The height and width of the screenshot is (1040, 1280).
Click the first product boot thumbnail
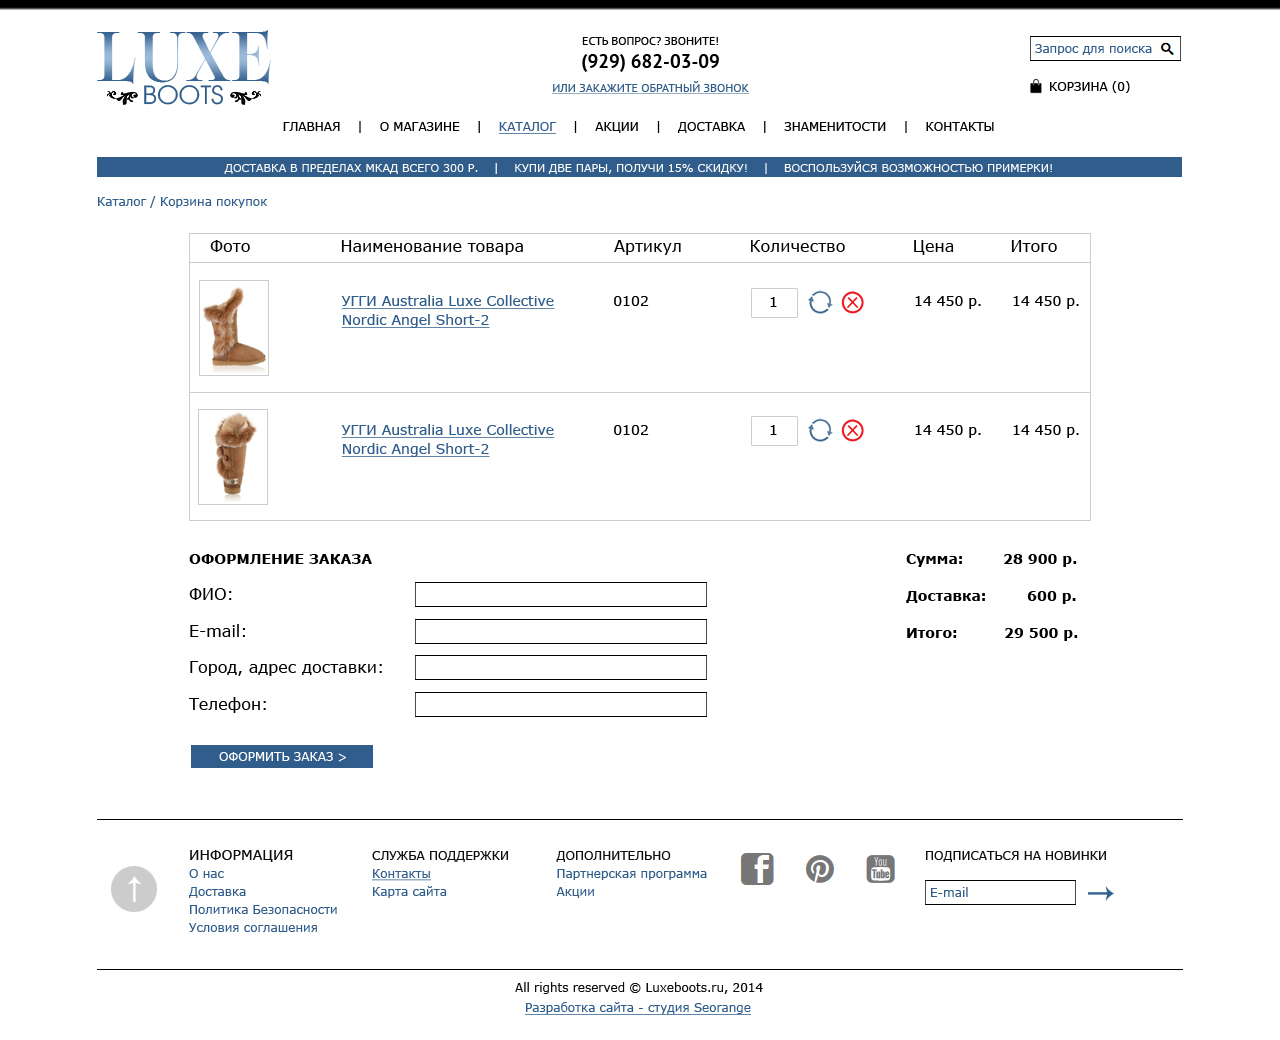click(234, 328)
